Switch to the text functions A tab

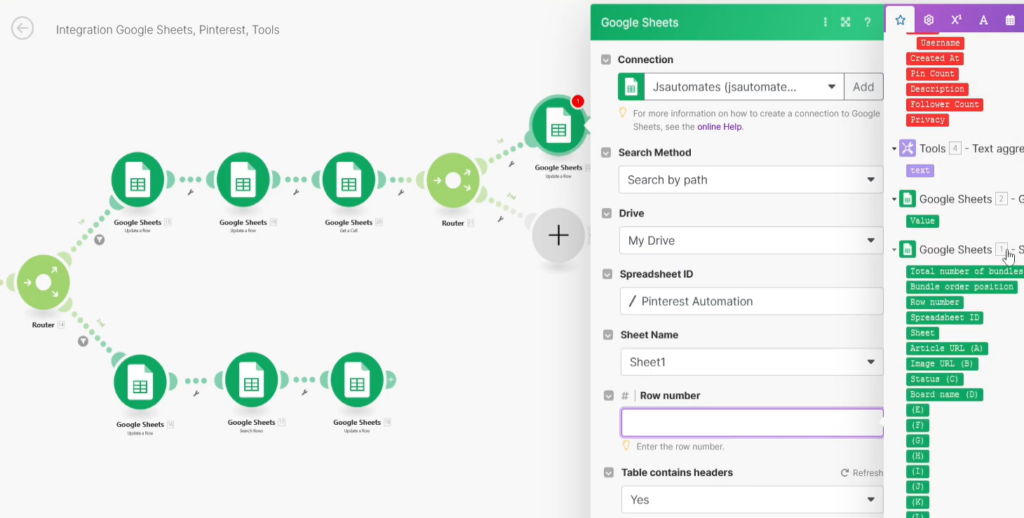tap(984, 20)
